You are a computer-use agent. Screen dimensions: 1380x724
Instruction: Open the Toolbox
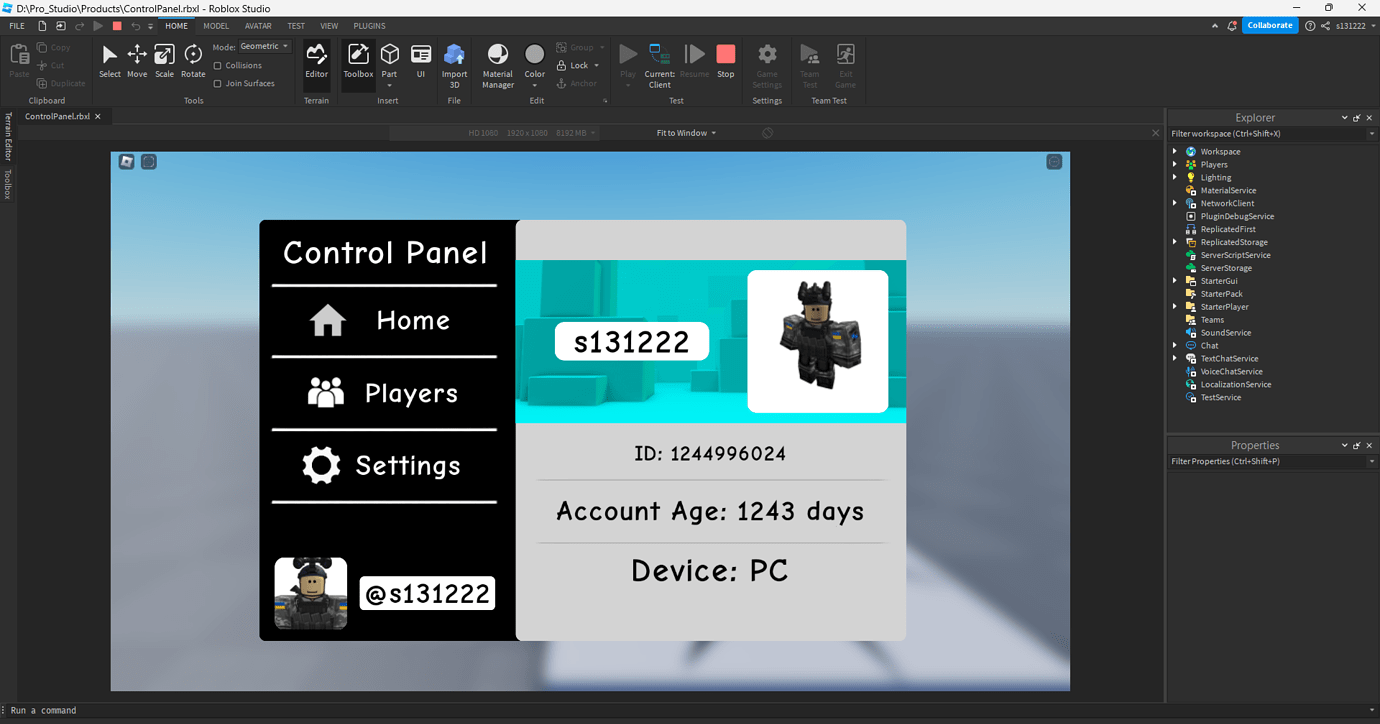click(357, 60)
